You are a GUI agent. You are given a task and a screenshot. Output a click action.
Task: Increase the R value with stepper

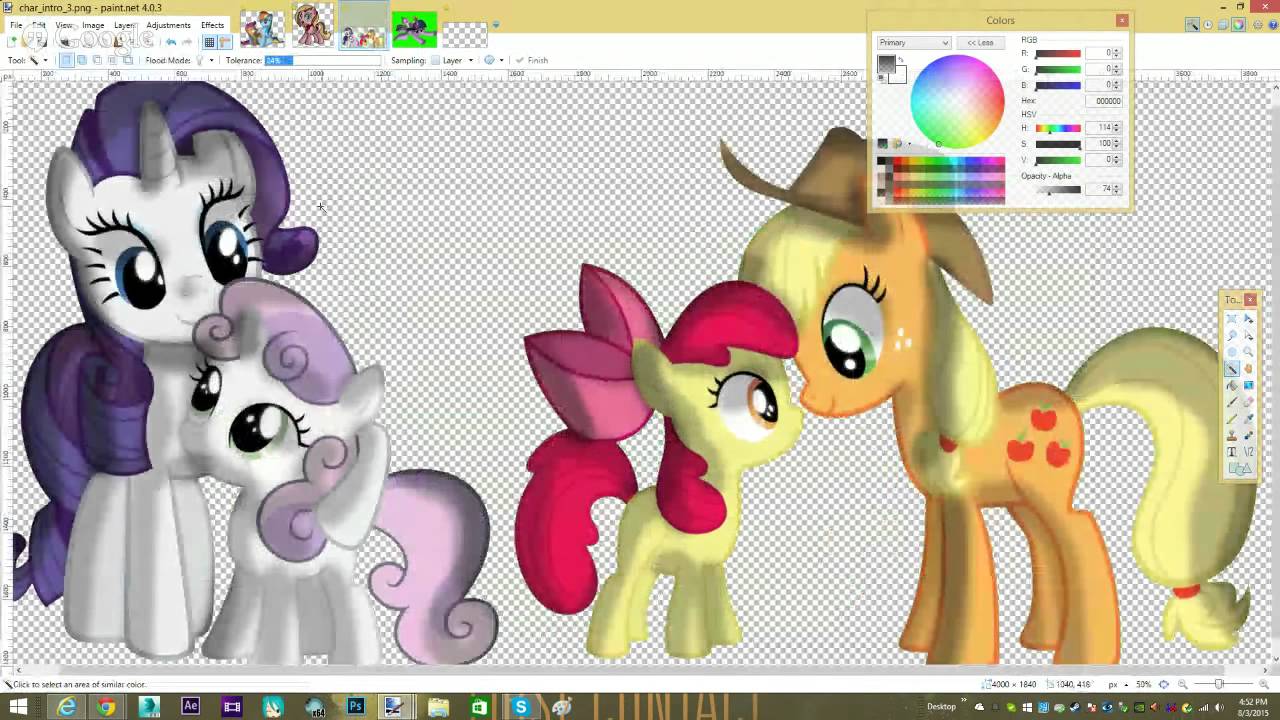tap(1117, 50)
